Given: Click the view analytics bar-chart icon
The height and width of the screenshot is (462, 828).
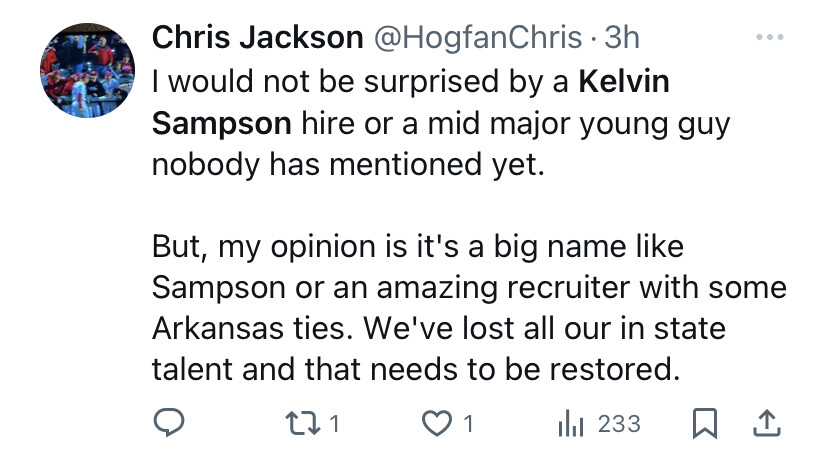Looking at the screenshot, I should tap(569, 424).
